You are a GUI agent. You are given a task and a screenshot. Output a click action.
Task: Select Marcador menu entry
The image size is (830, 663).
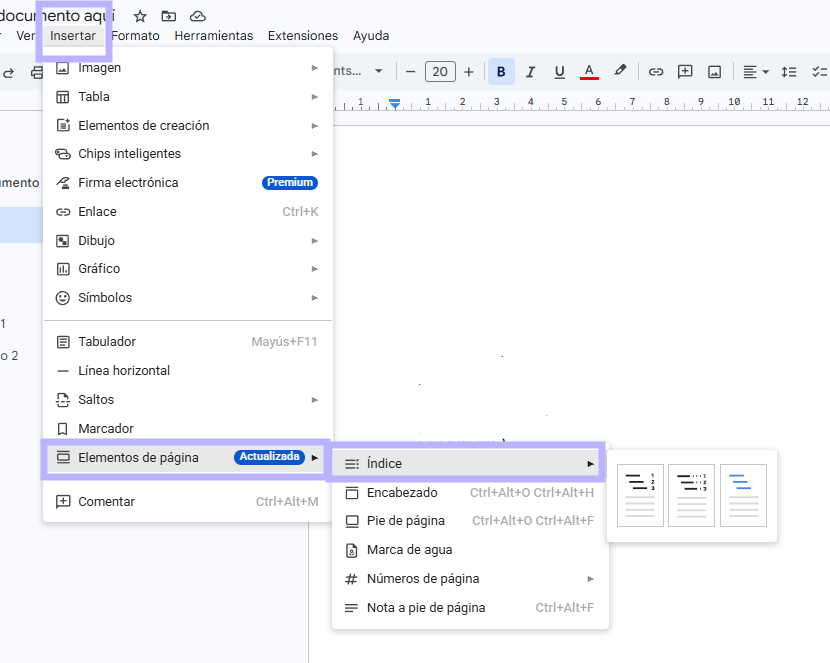[187, 429]
